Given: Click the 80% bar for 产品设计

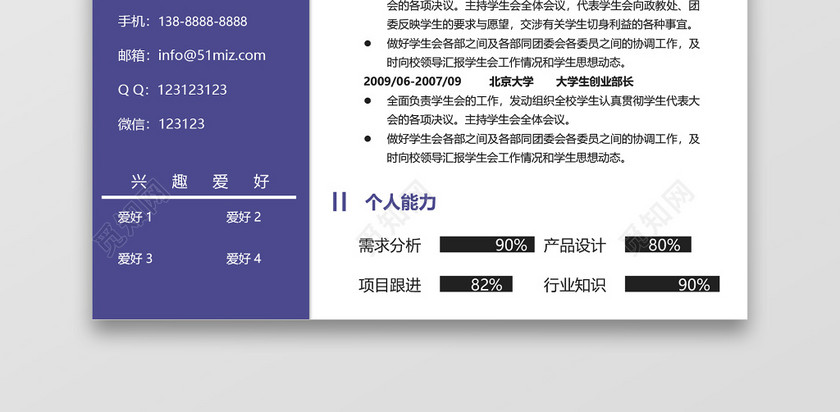Looking at the screenshot, I should tap(658, 244).
